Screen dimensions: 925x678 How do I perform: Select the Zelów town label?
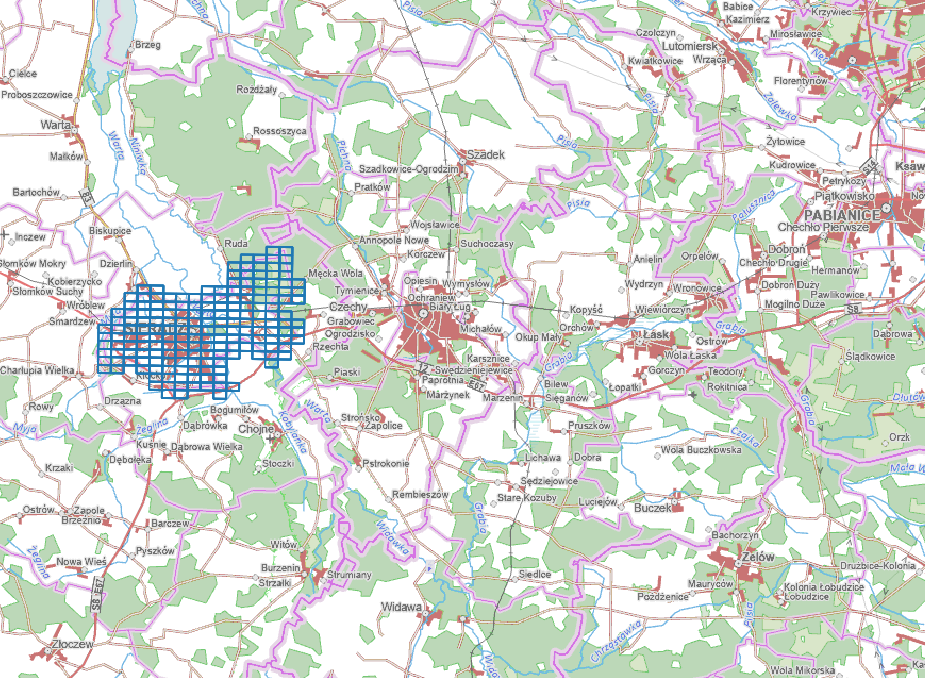(758, 554)
